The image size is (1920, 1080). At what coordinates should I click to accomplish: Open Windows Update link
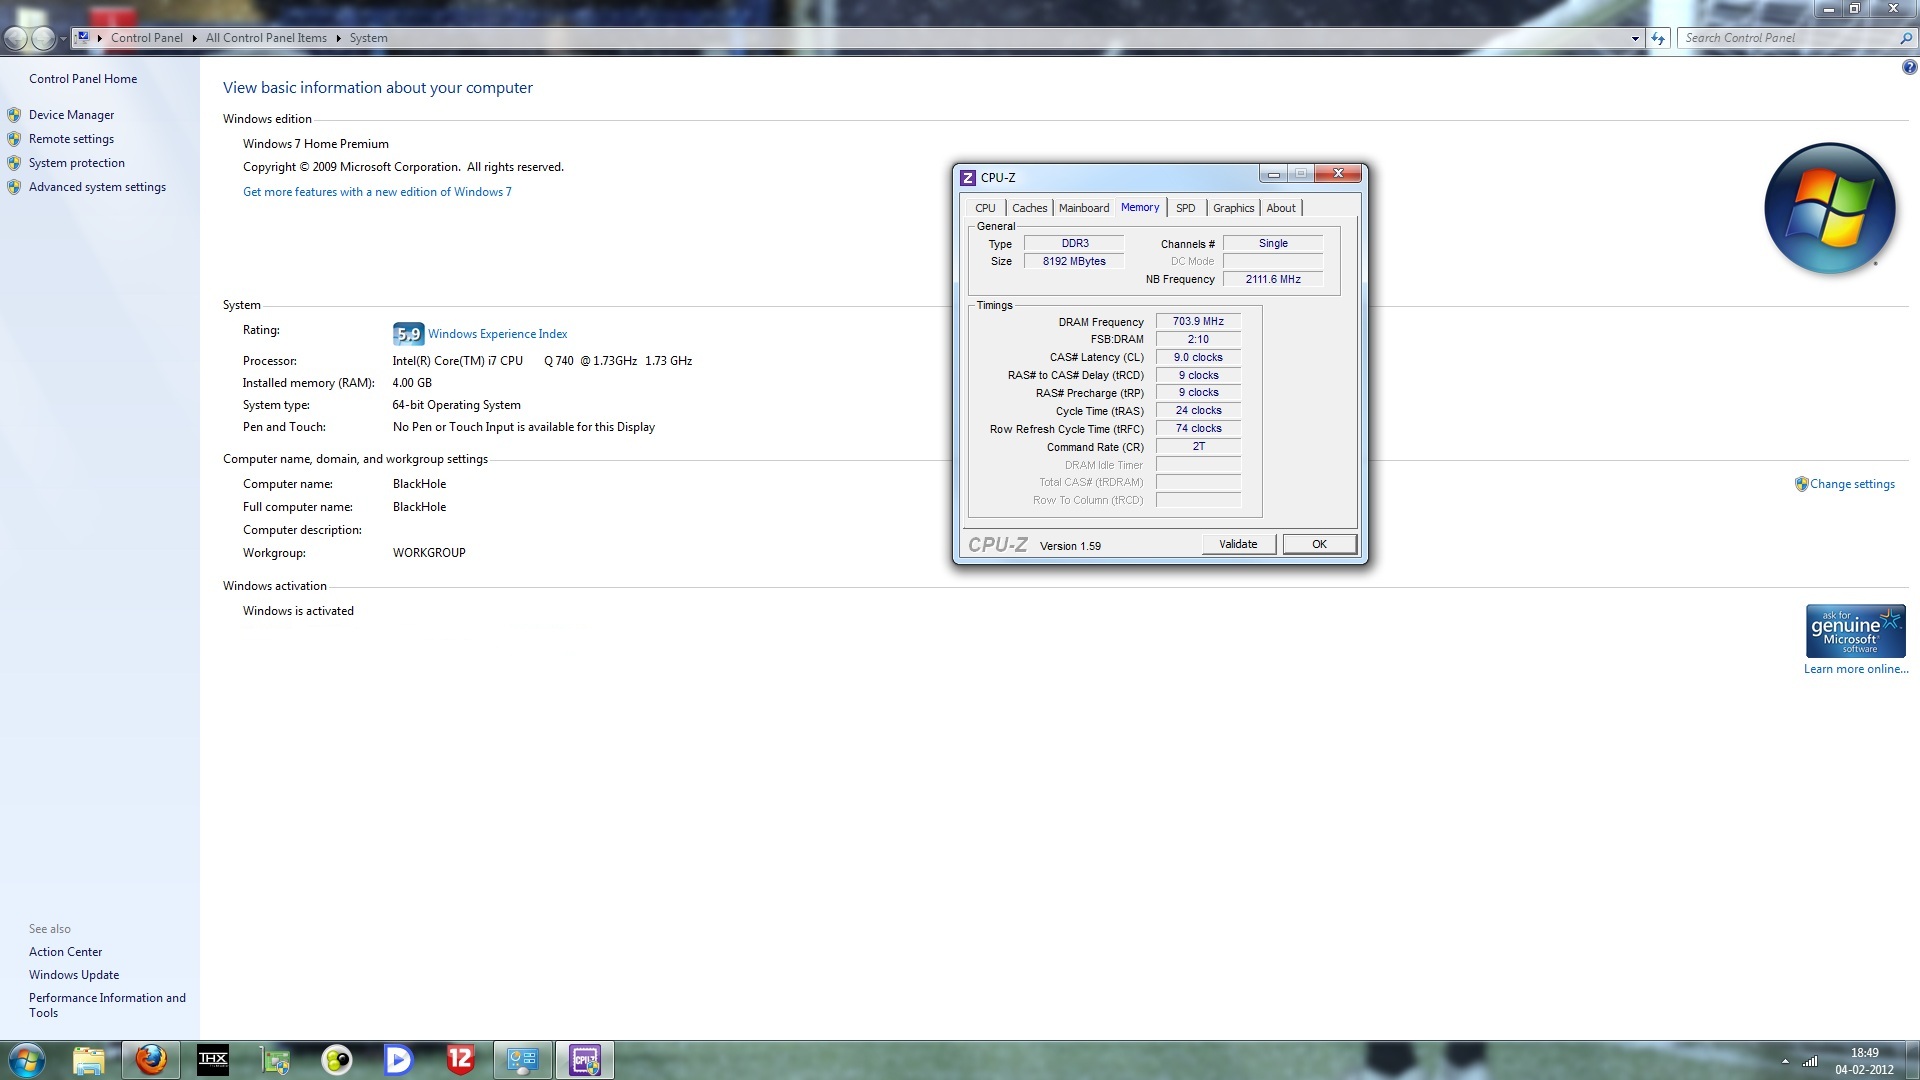74,975
